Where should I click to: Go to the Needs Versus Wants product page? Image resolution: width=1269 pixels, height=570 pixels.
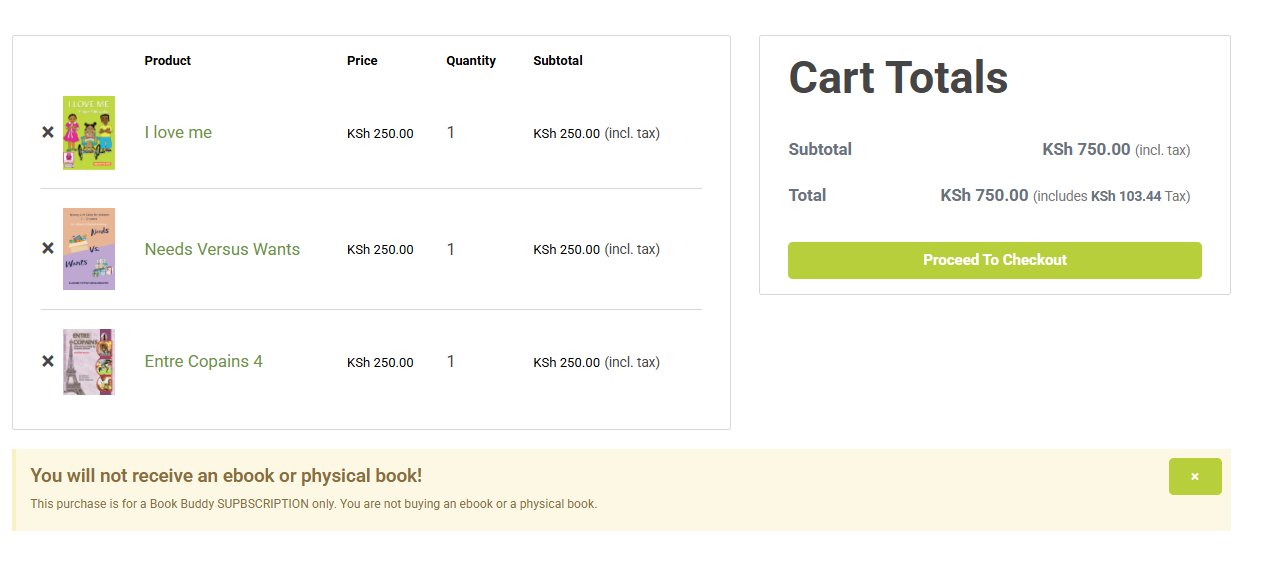[222, 249]
